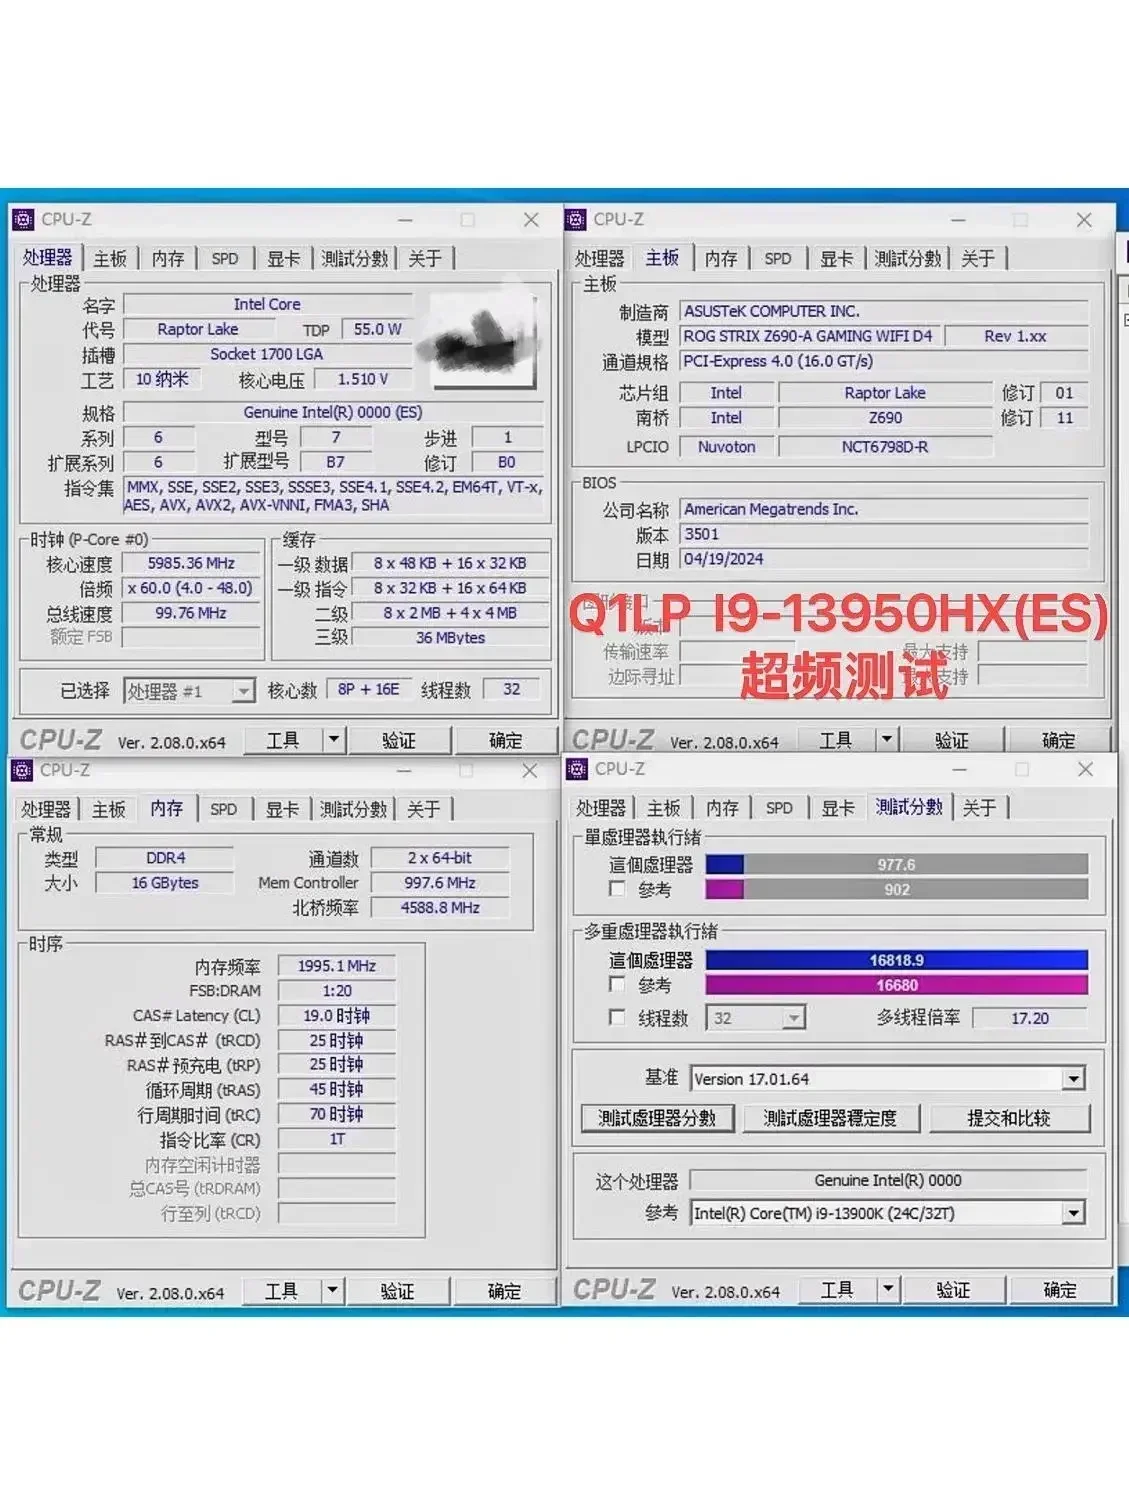The image size is (1129, 1505).
Task: Select the 显卡 graphics tab on the mainboard window
Action: tap(836, 258)
